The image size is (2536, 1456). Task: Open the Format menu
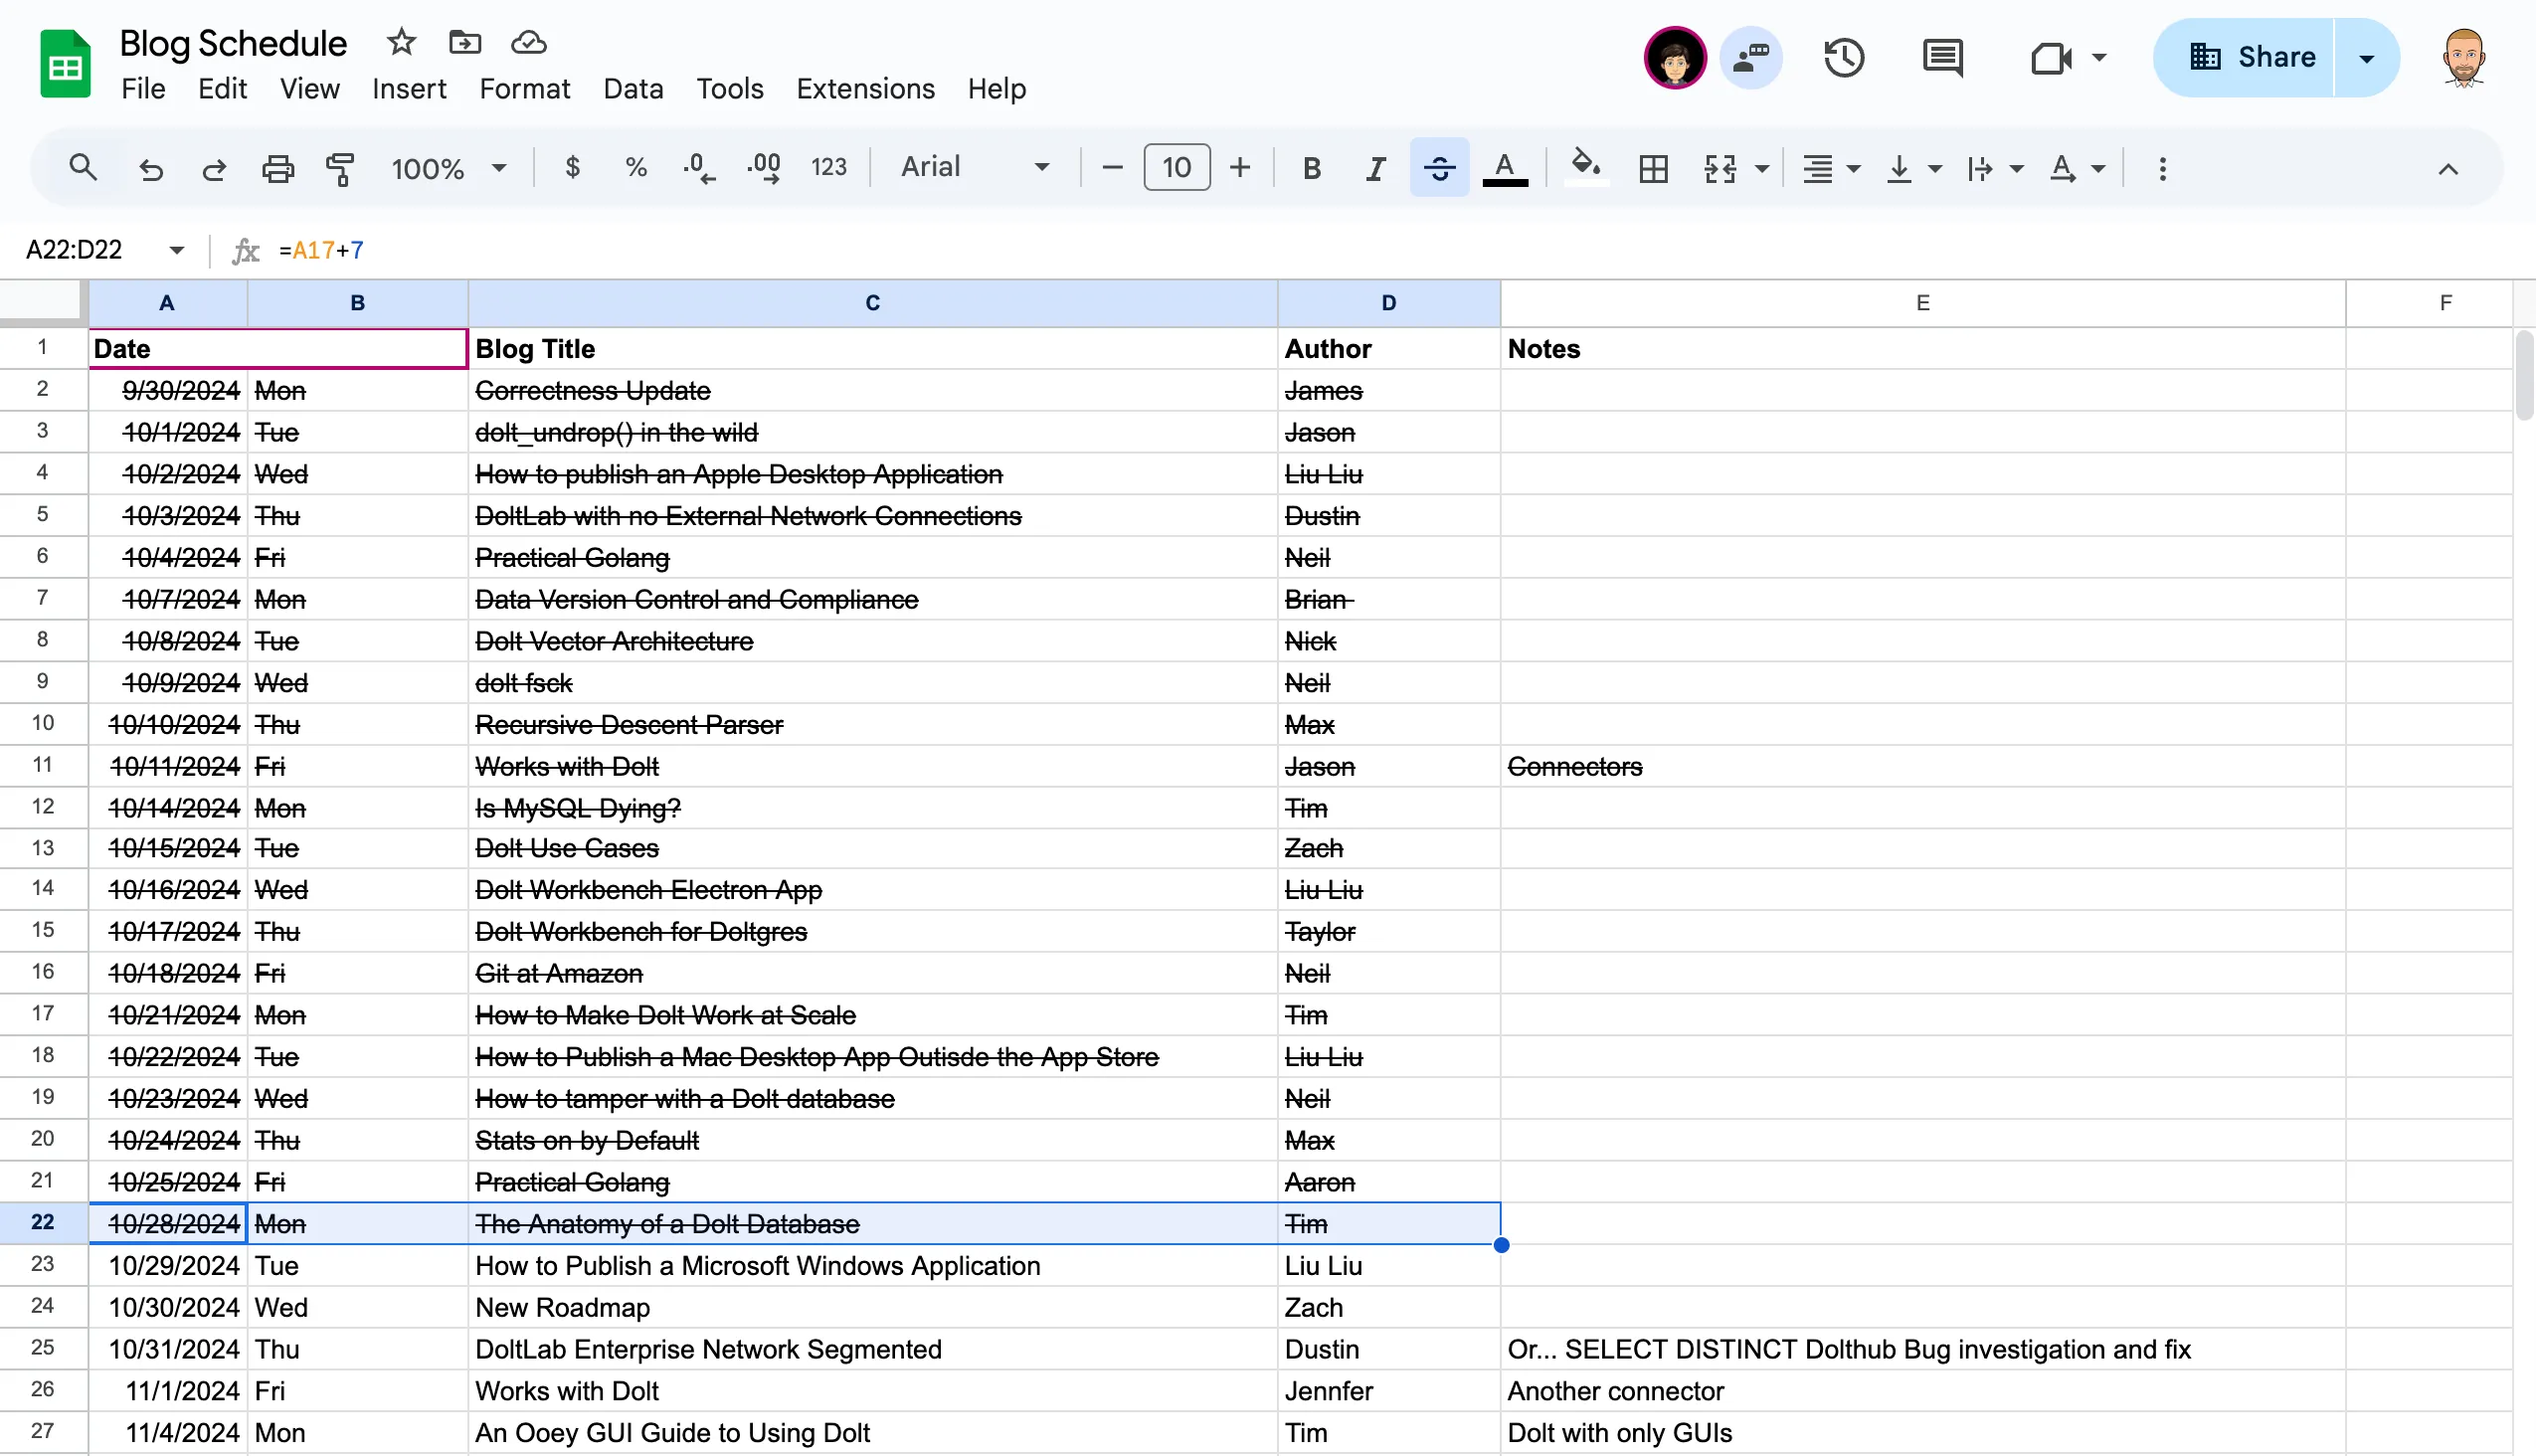click(x=524, y=89)
